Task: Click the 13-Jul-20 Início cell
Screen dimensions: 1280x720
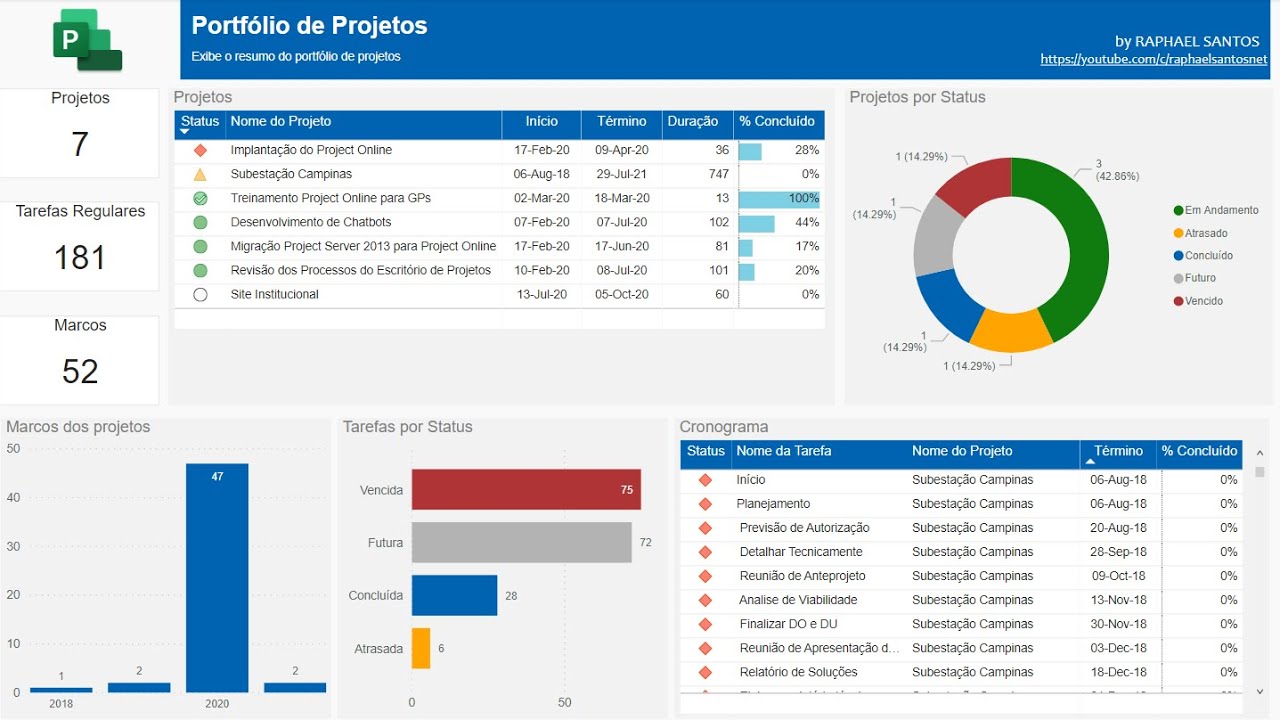Action: (542, 294)
